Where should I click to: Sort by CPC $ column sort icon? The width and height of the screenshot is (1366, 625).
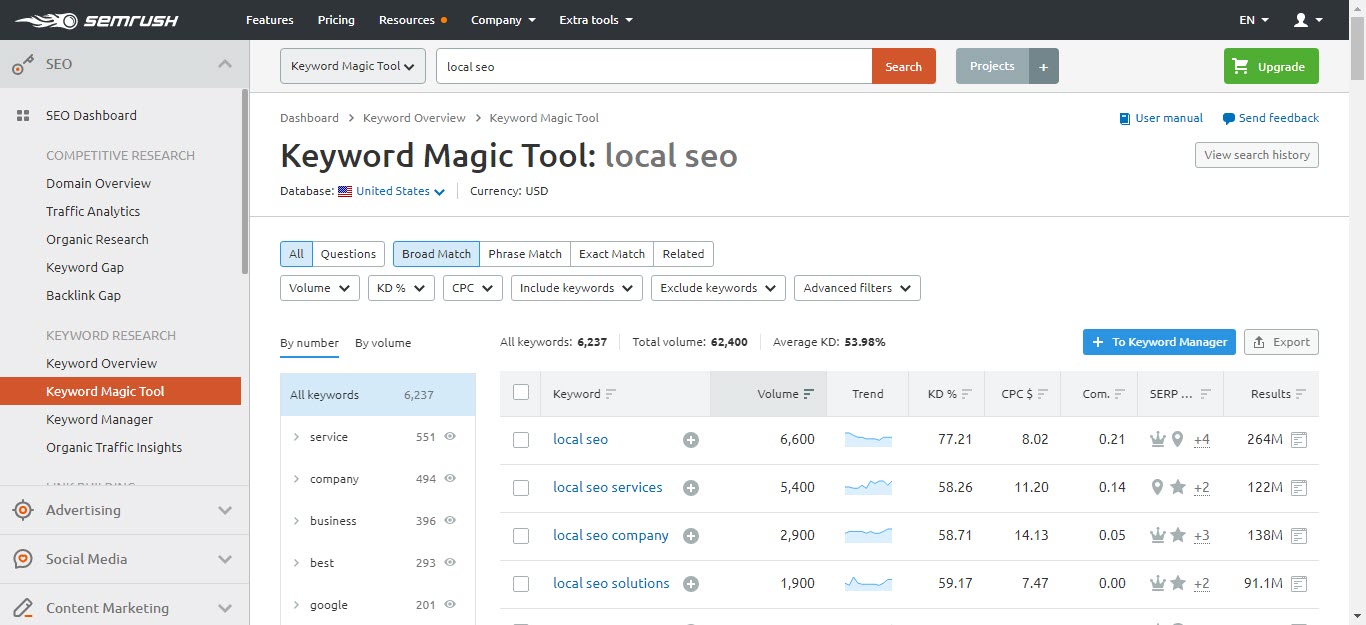click(1044, 394)
